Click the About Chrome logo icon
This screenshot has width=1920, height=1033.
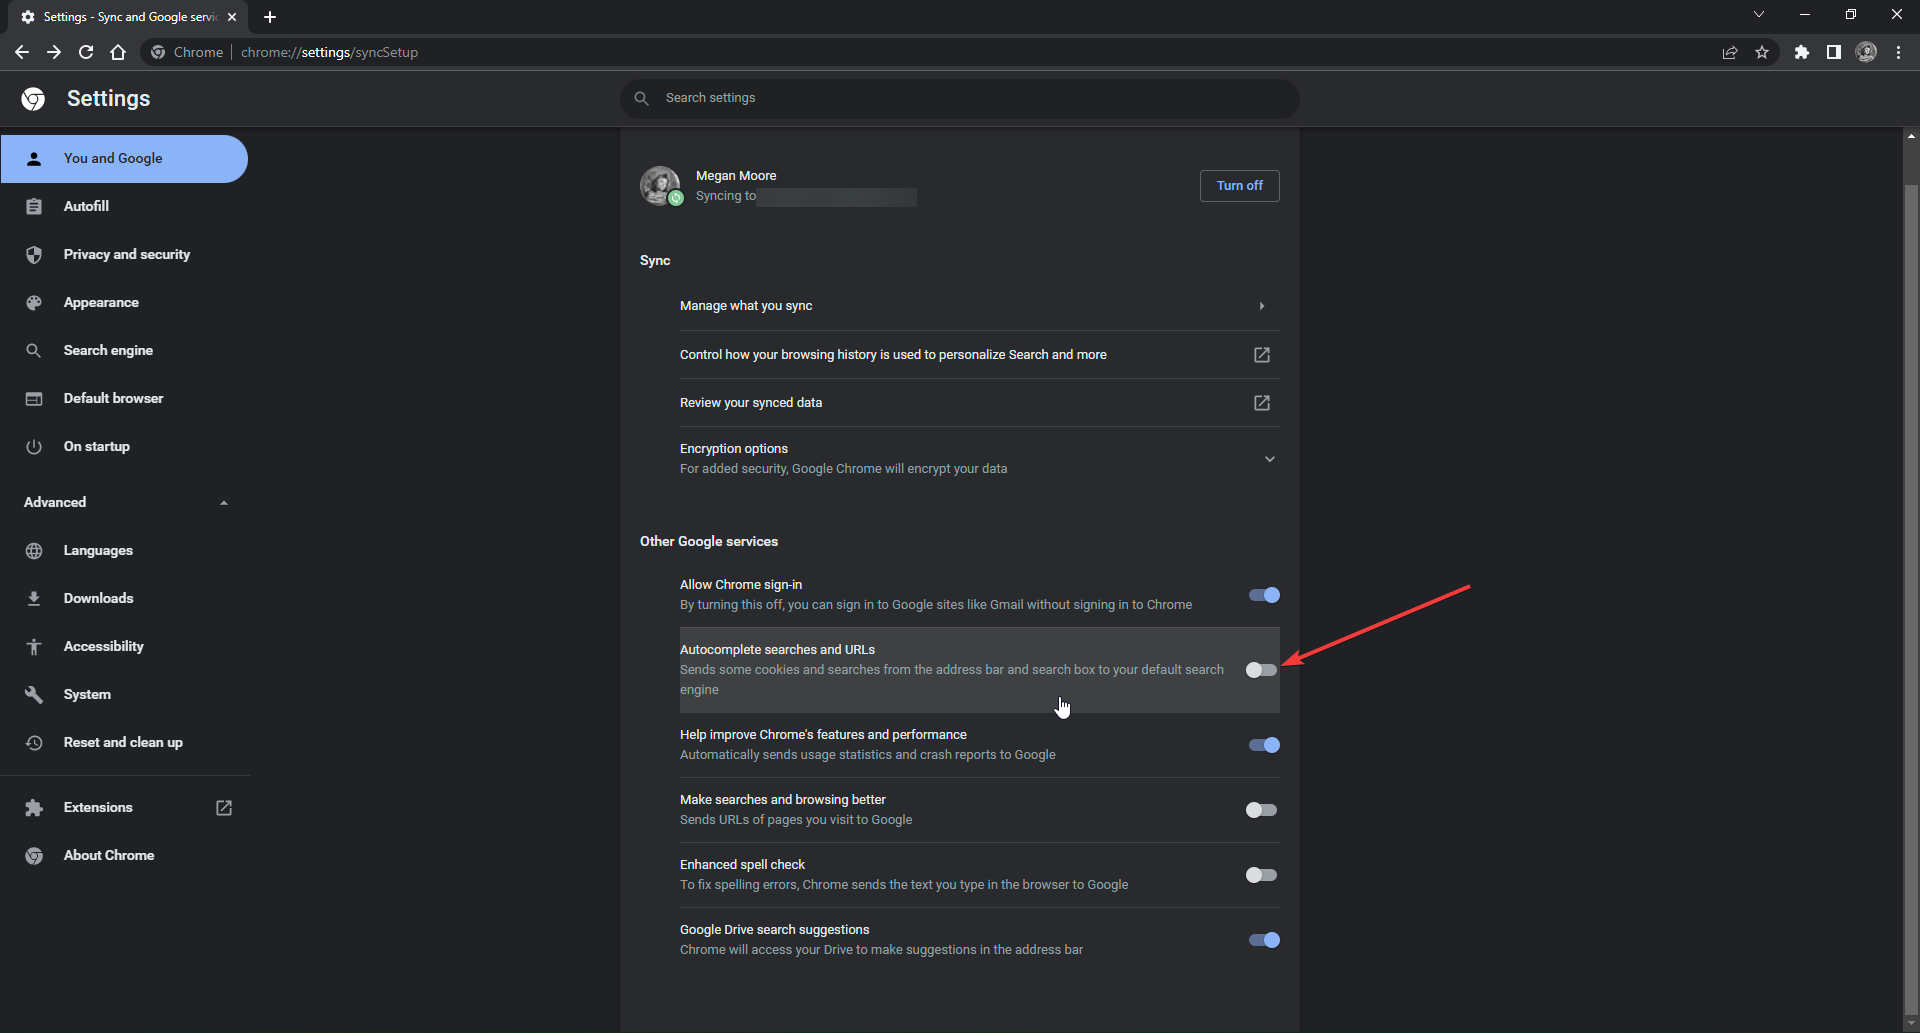(34, 855)
